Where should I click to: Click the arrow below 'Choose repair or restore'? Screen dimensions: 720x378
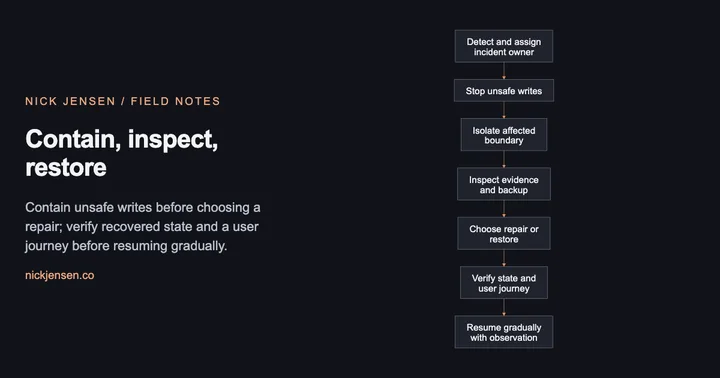(x=504, y=258)
